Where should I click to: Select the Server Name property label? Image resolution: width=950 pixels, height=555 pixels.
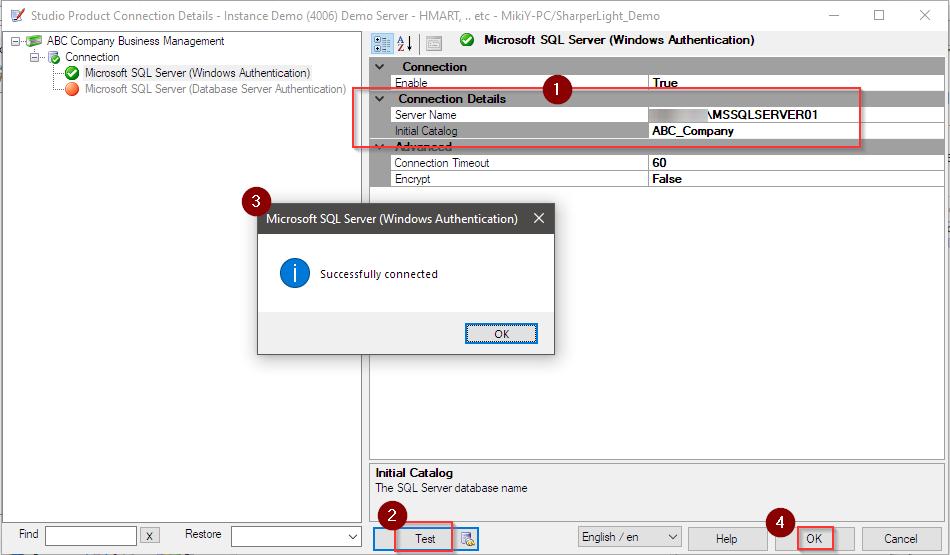coord(425,115)
